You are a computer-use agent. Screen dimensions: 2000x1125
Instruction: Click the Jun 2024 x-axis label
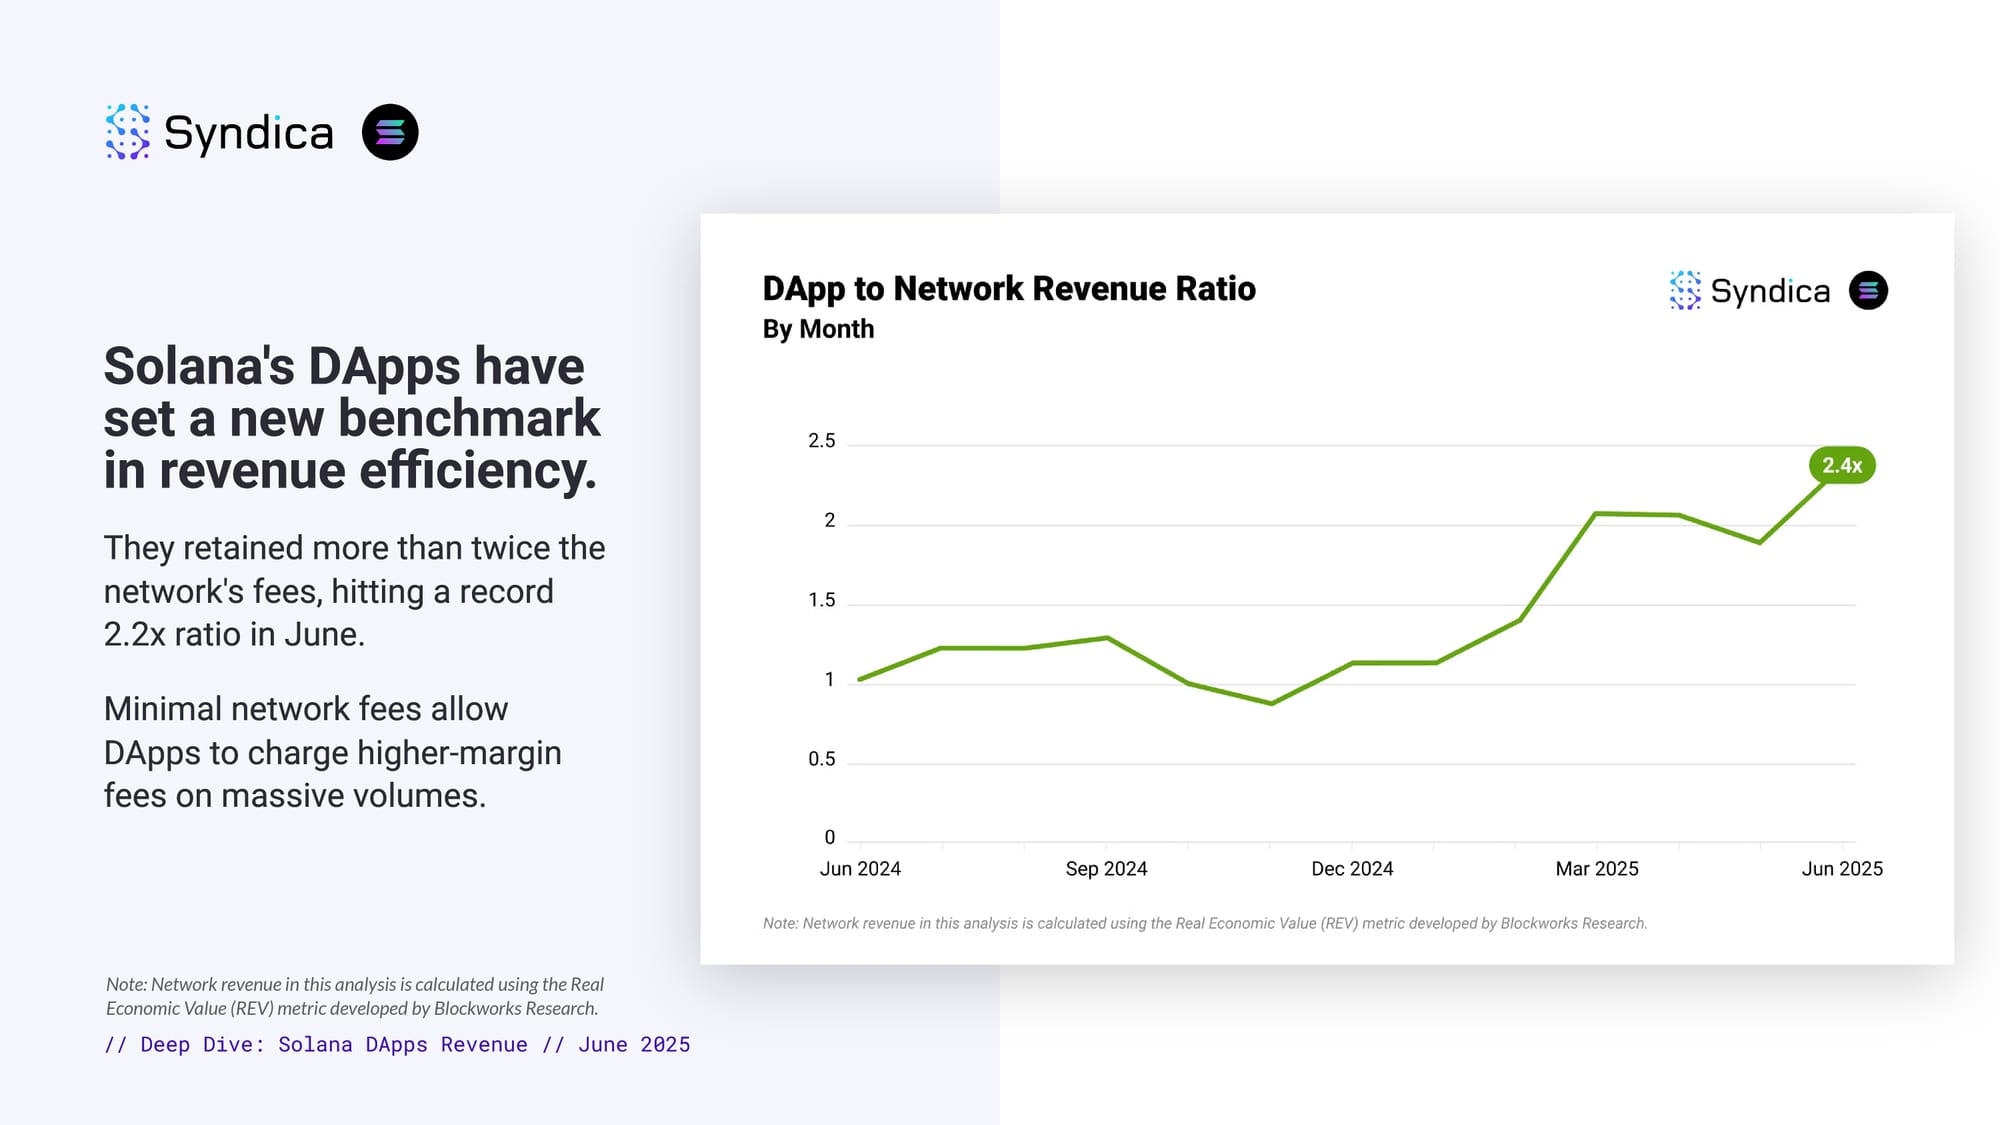860,869
